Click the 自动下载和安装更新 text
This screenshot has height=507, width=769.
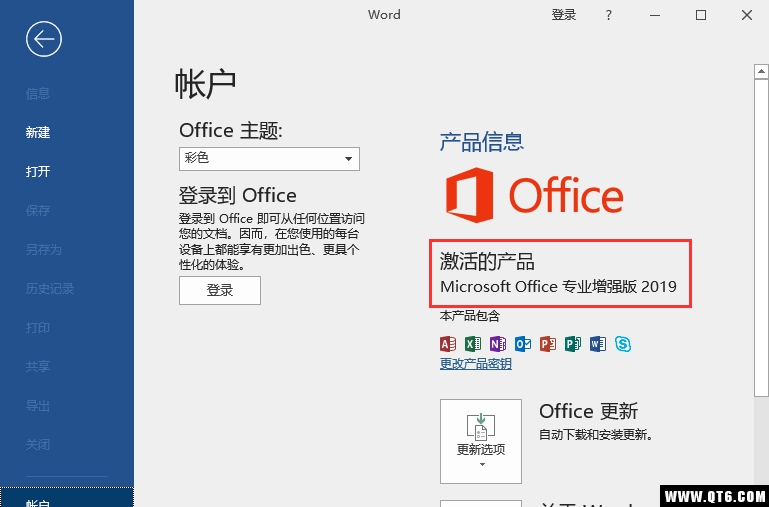point(596,435)
